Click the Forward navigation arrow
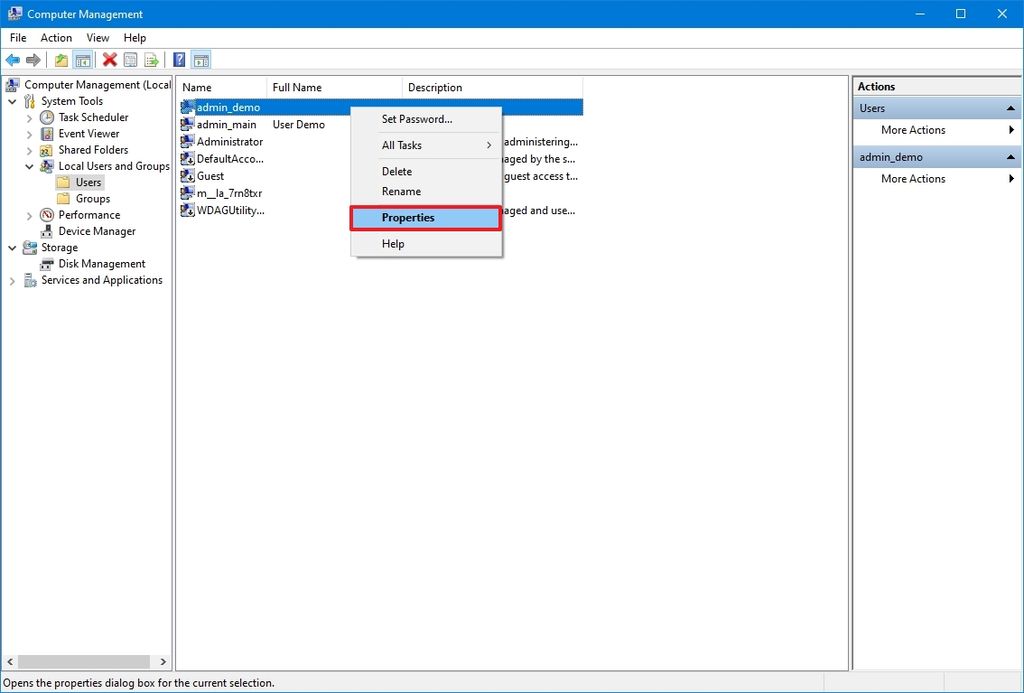Image resolution: width=1024 pixels, height=693 pixels. (x=32, y=59)
